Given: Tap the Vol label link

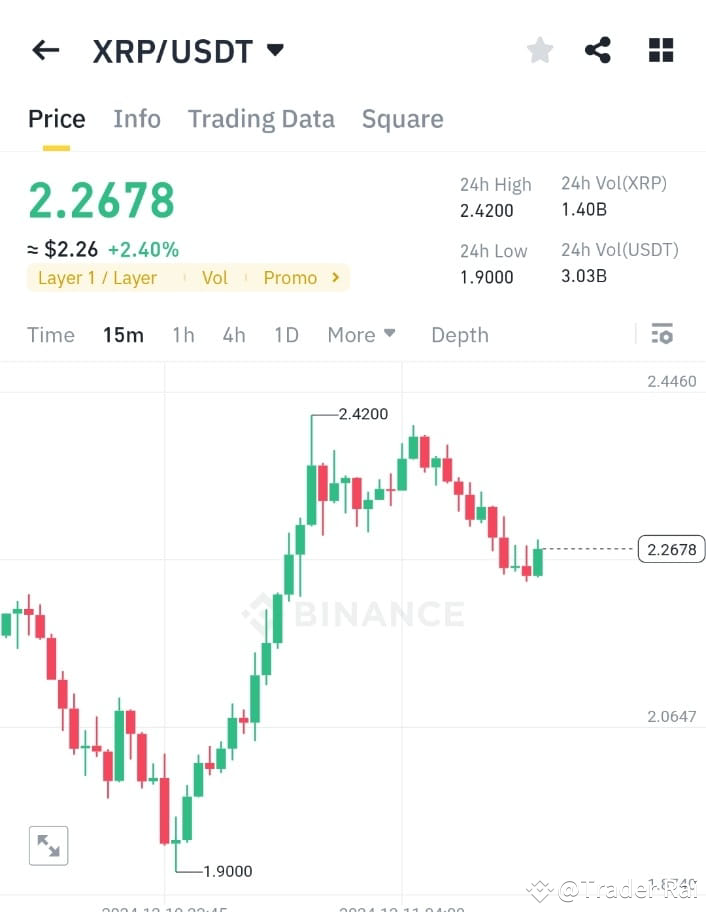Looking at the screenshot, I should point(214,278).
